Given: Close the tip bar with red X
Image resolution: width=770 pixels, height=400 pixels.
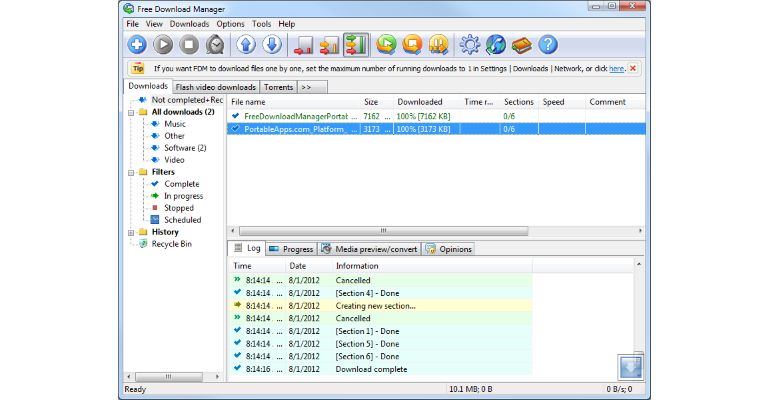Looking at the screenshot, I should 633,68.
